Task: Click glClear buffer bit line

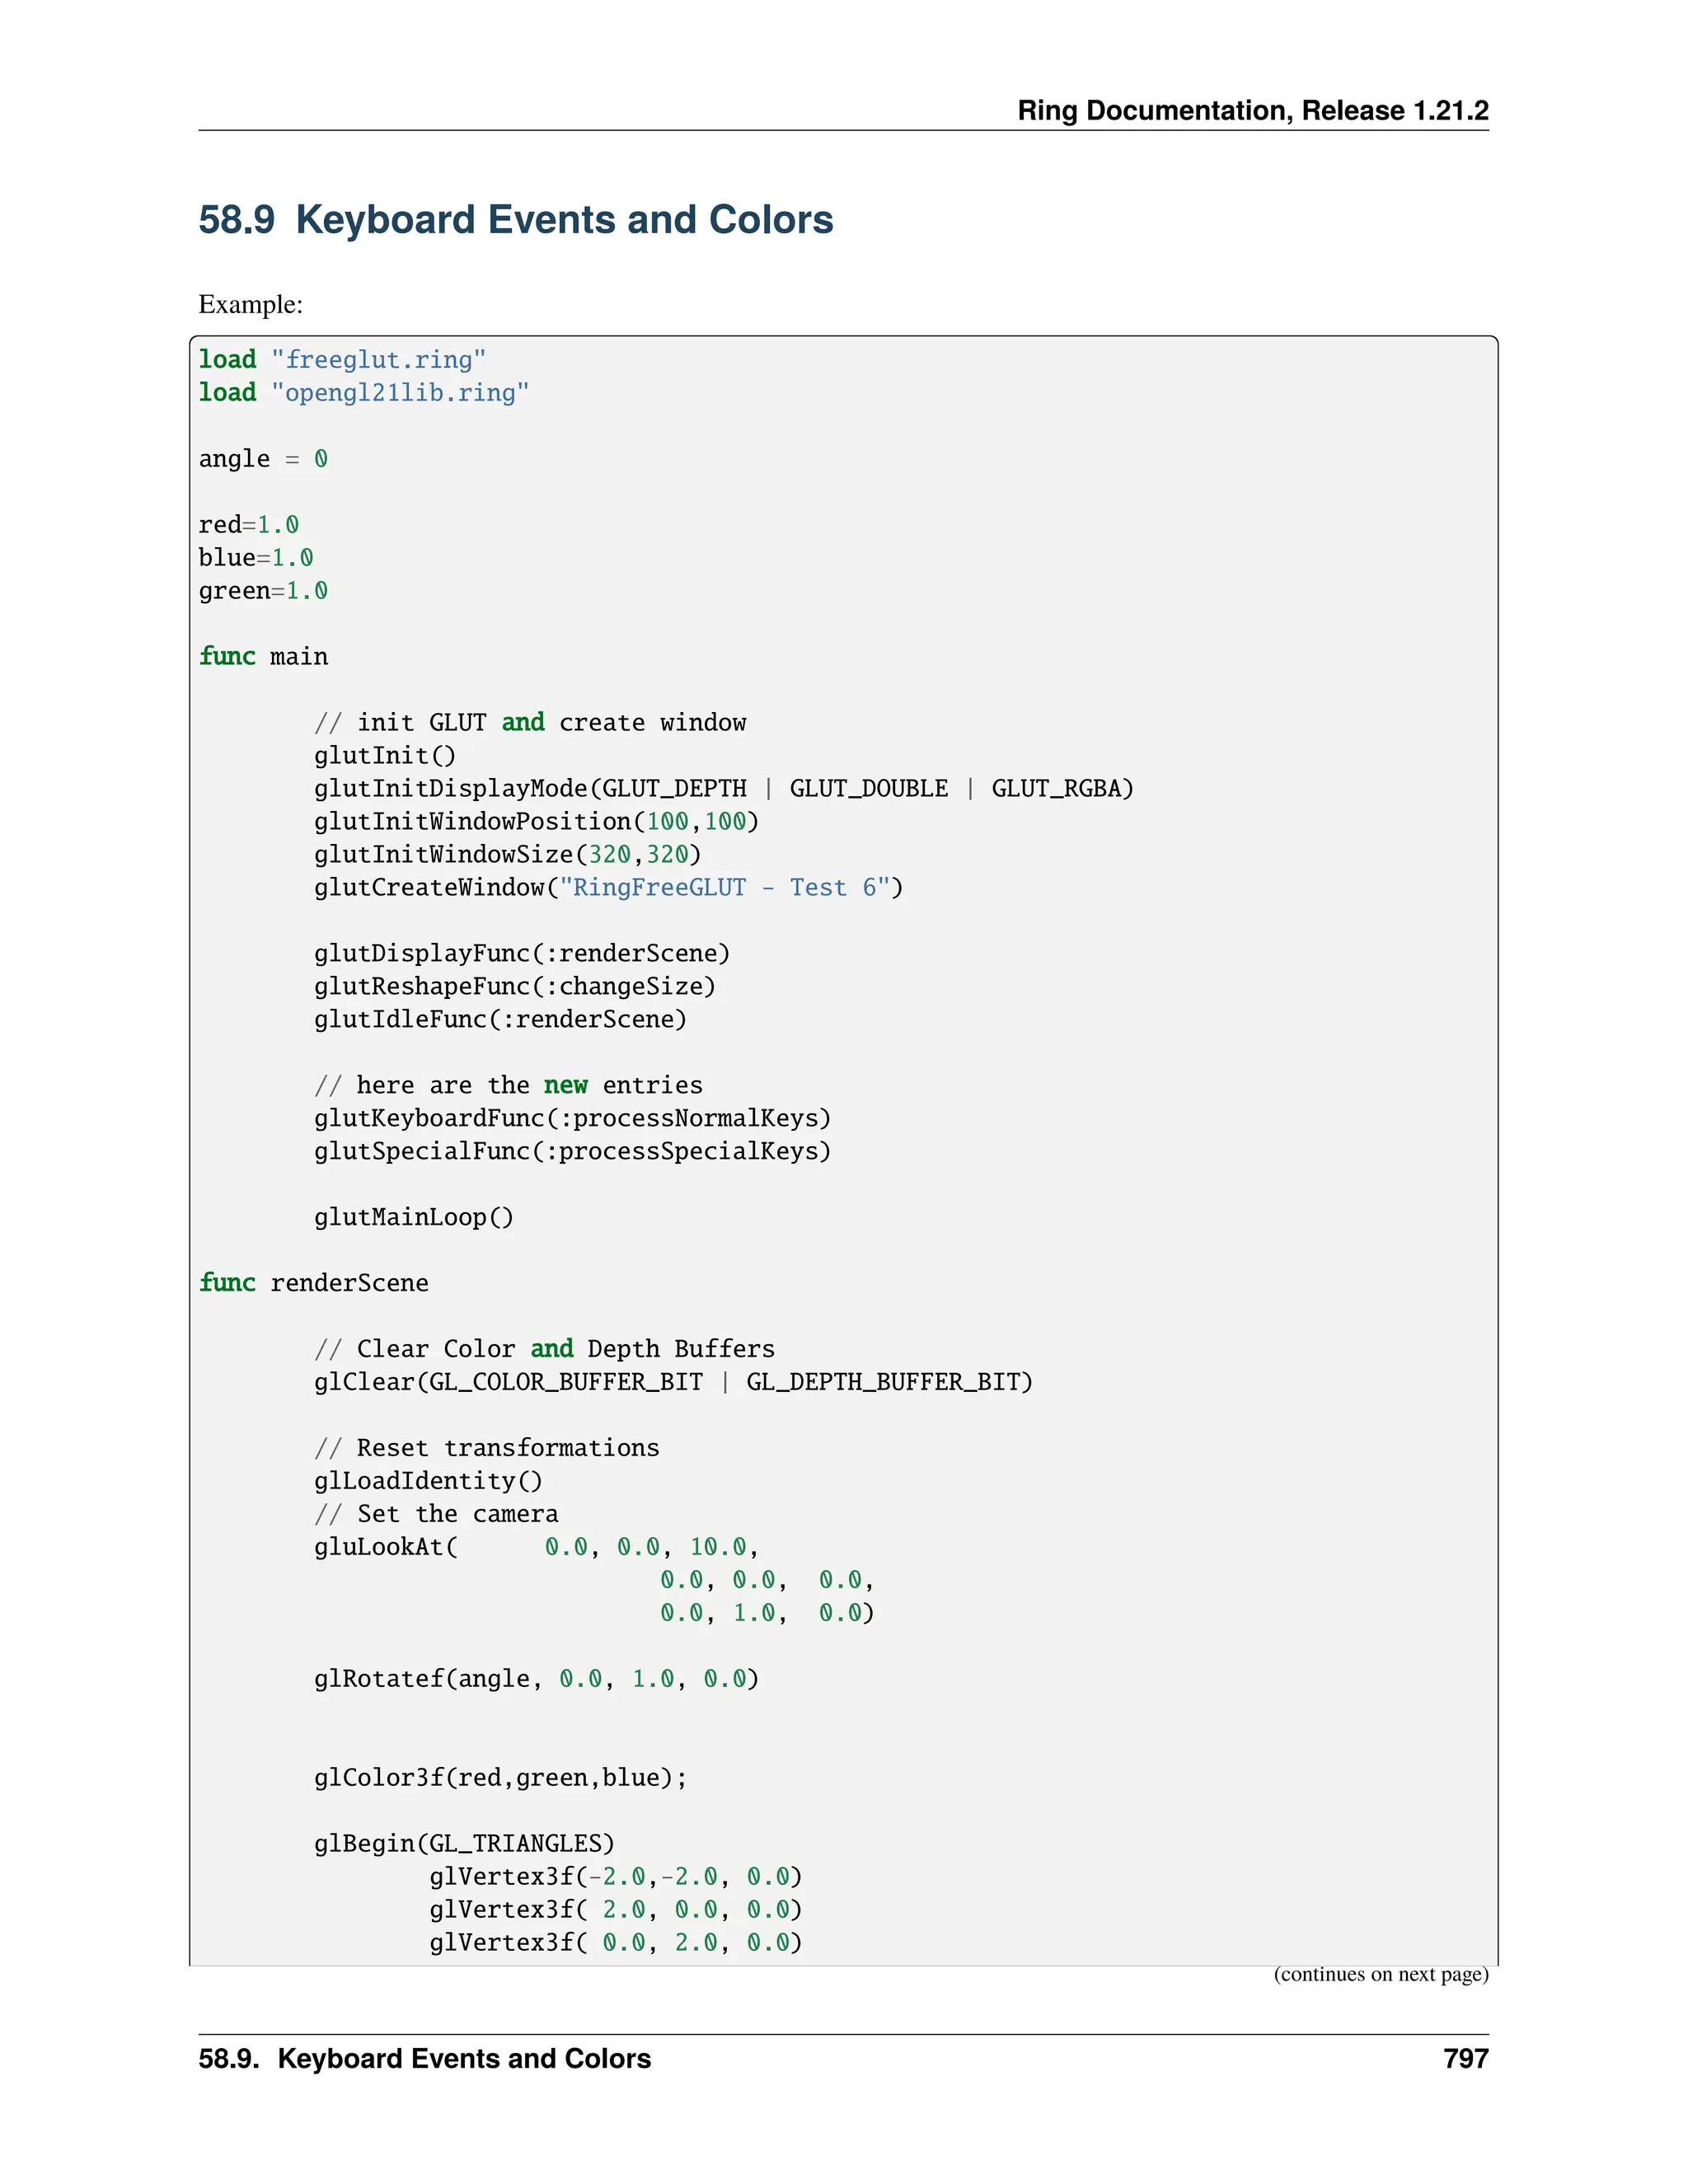Action: 673,1383
